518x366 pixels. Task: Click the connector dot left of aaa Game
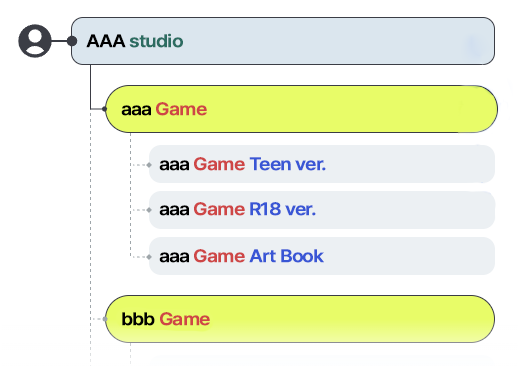[105, 109]
